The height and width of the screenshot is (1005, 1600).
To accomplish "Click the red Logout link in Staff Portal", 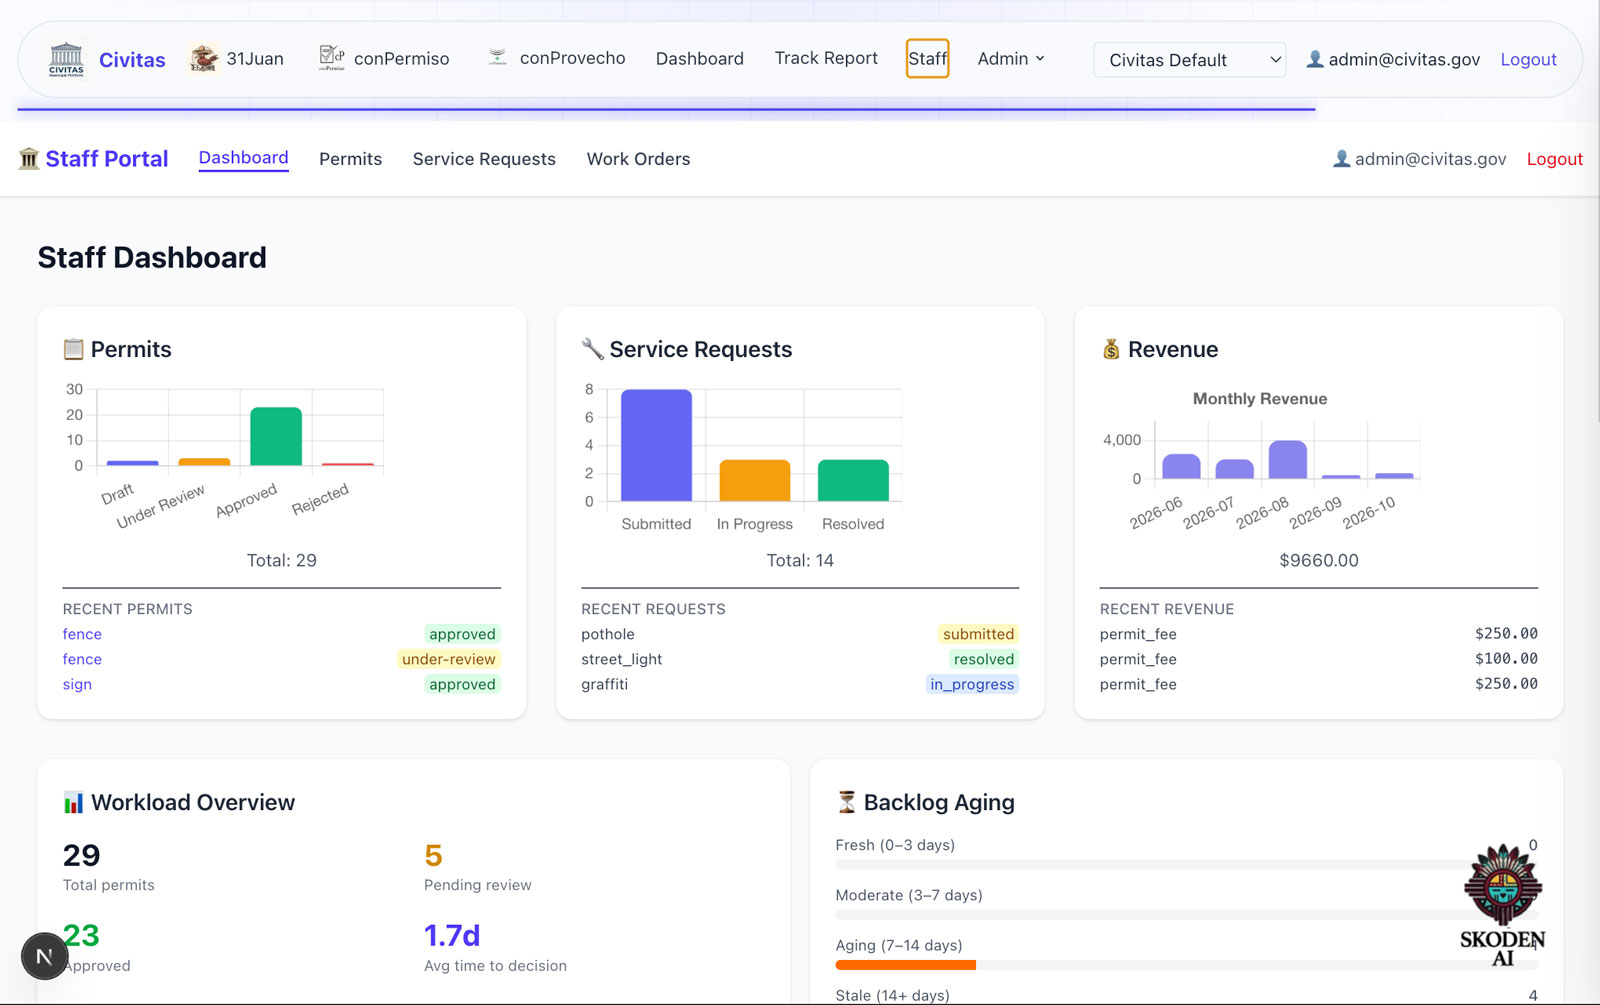I will pos(1554,159).
